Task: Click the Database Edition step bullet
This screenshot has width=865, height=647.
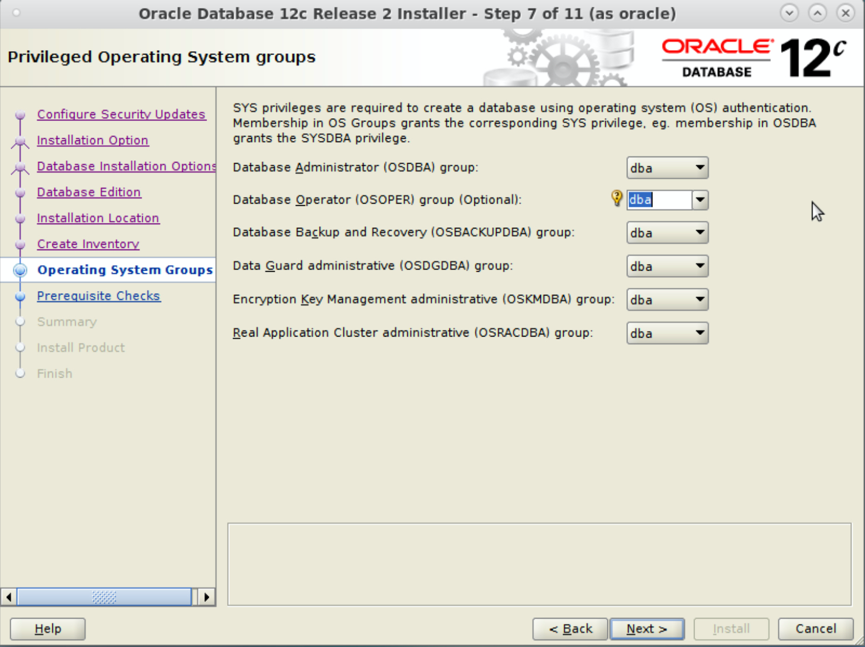Action: coord(20,193)
